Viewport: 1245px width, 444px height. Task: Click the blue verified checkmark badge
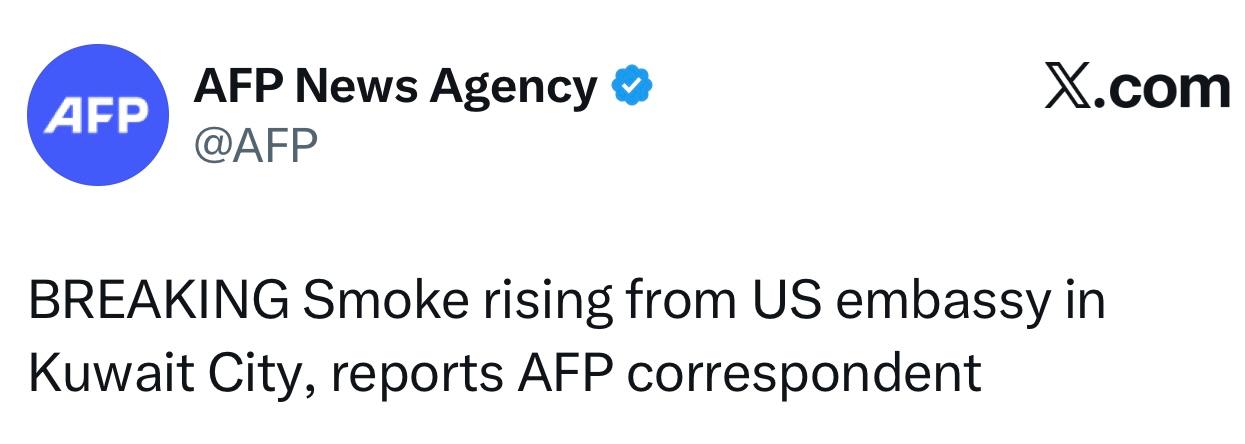[x=631, y=87]
